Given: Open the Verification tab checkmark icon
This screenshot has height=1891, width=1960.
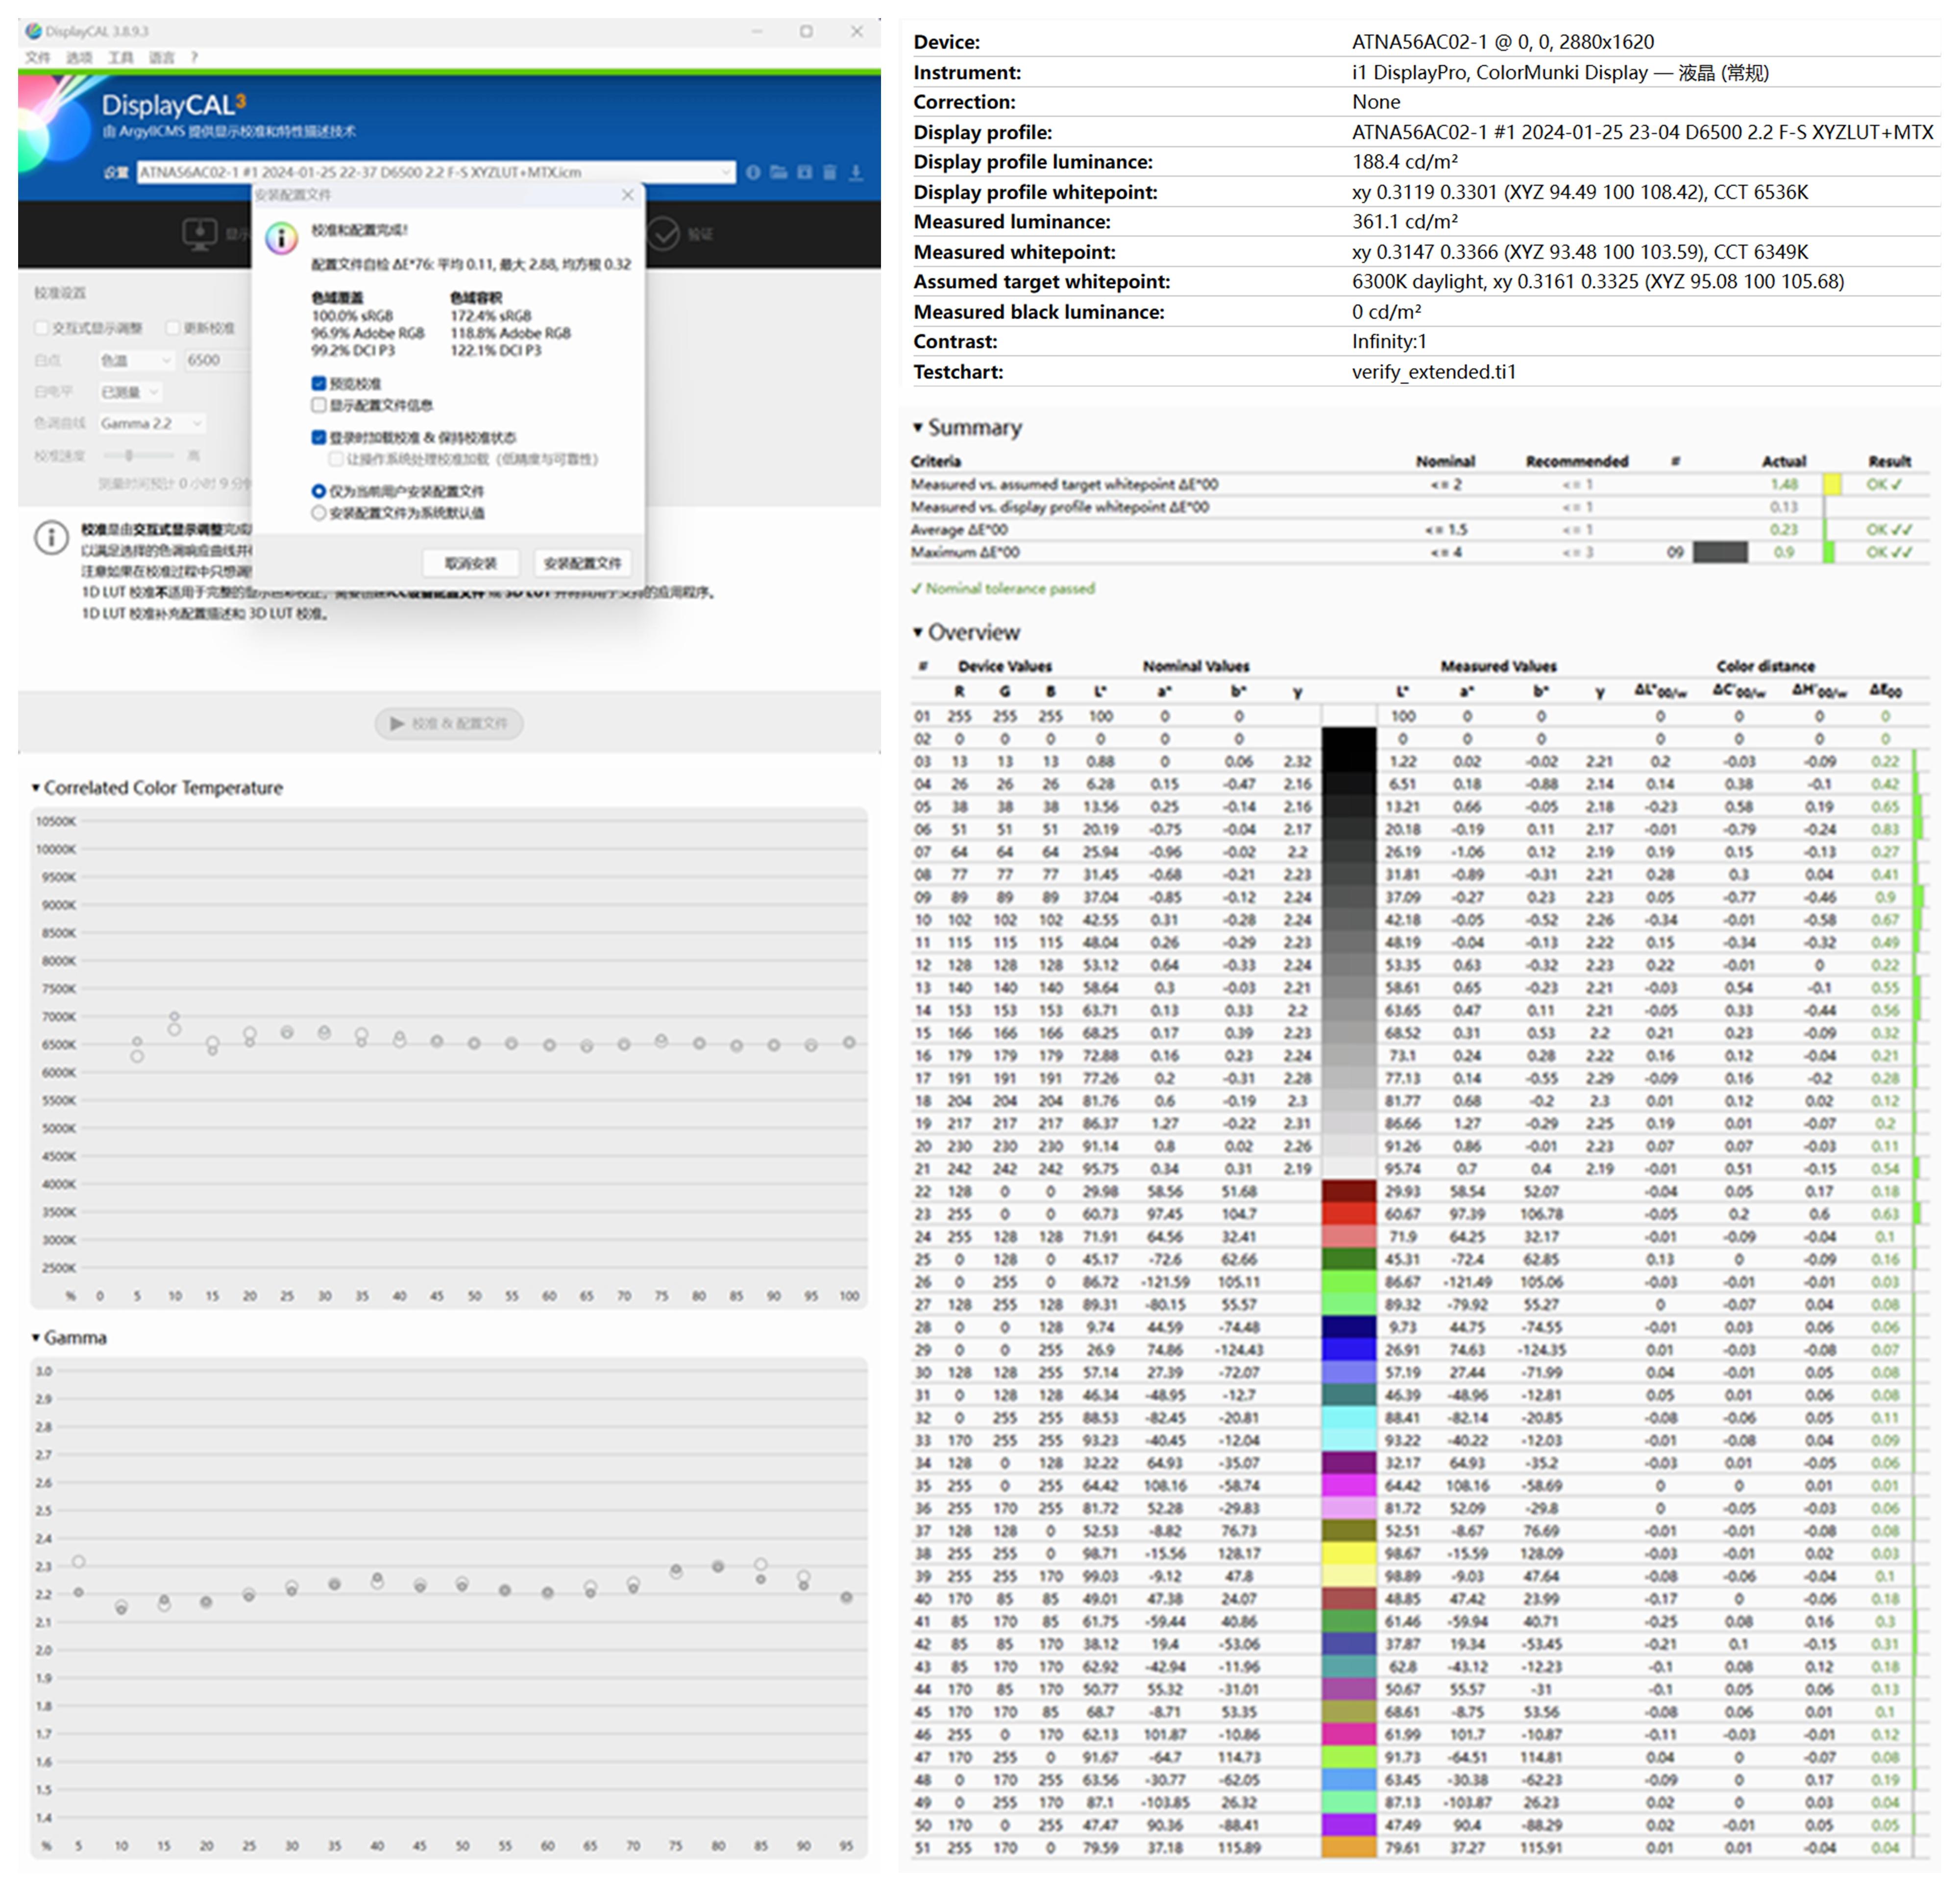Looking at the screenshot, I should [663, 234].
